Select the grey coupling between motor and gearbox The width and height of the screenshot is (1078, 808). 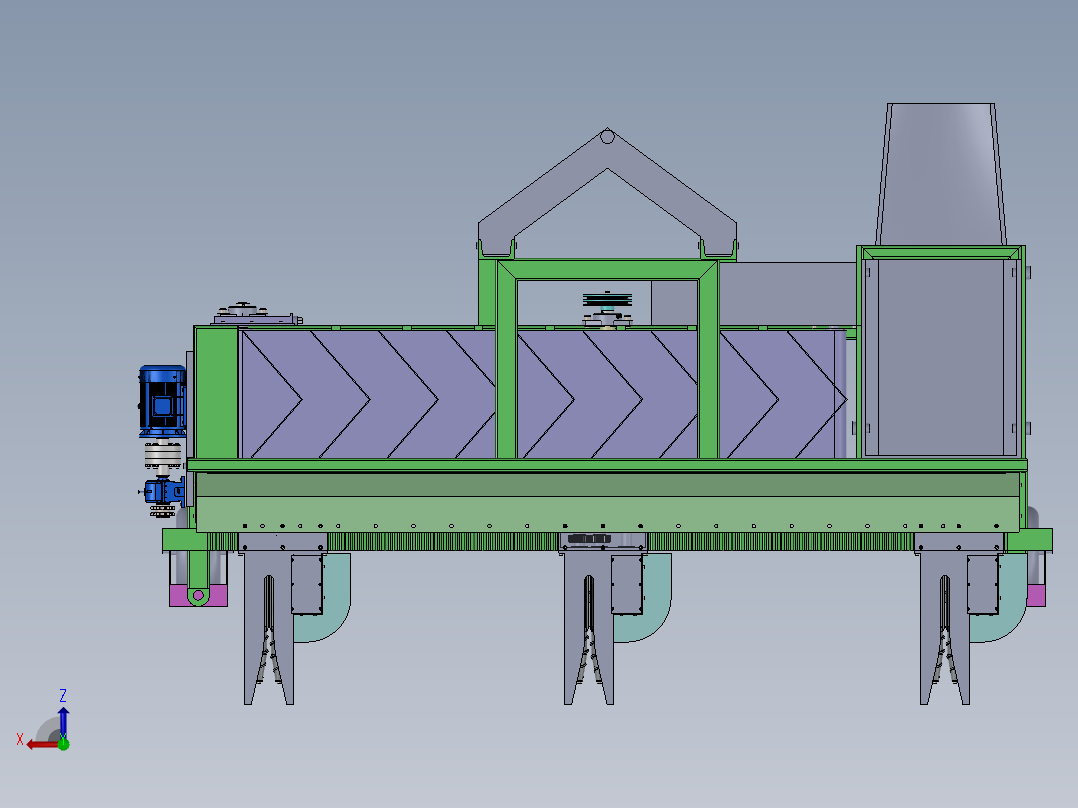click(x=163, y=455)
